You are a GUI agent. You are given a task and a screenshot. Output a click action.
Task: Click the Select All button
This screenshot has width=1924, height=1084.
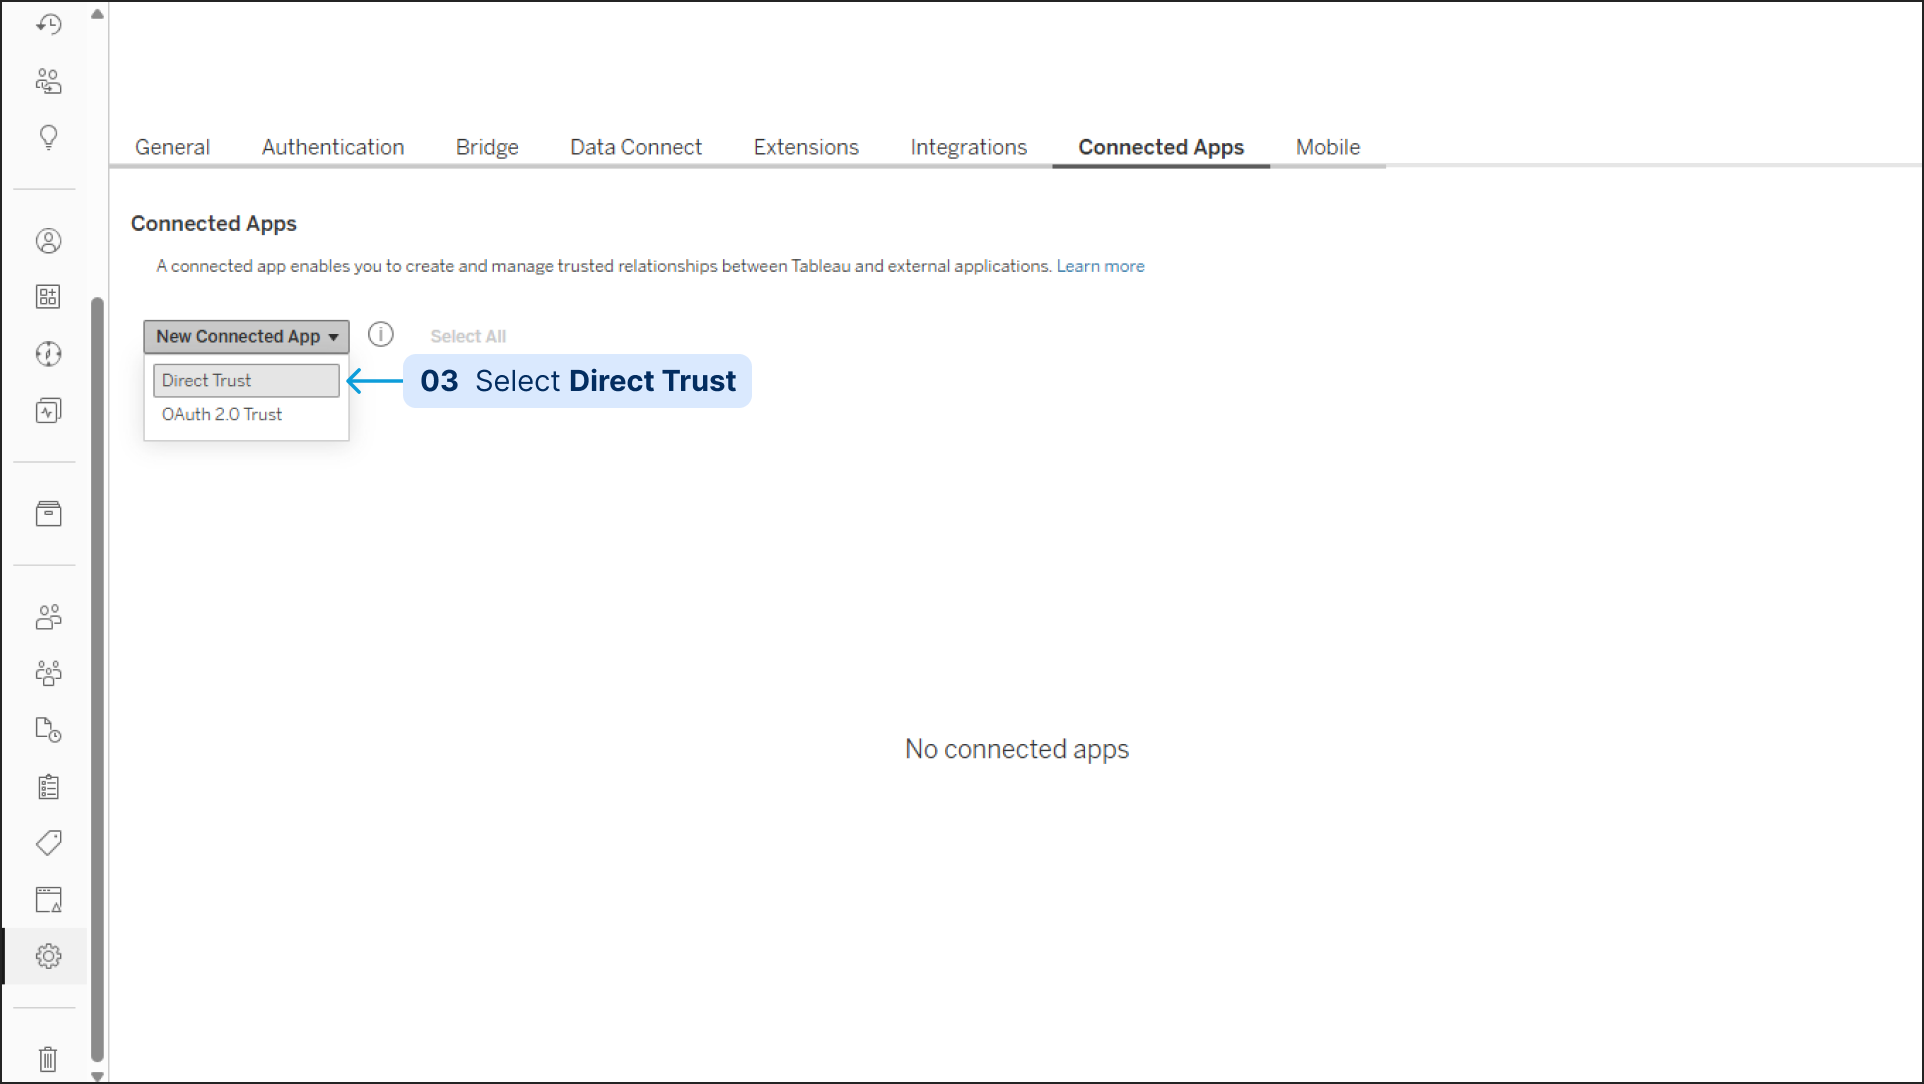click(468, 337)
